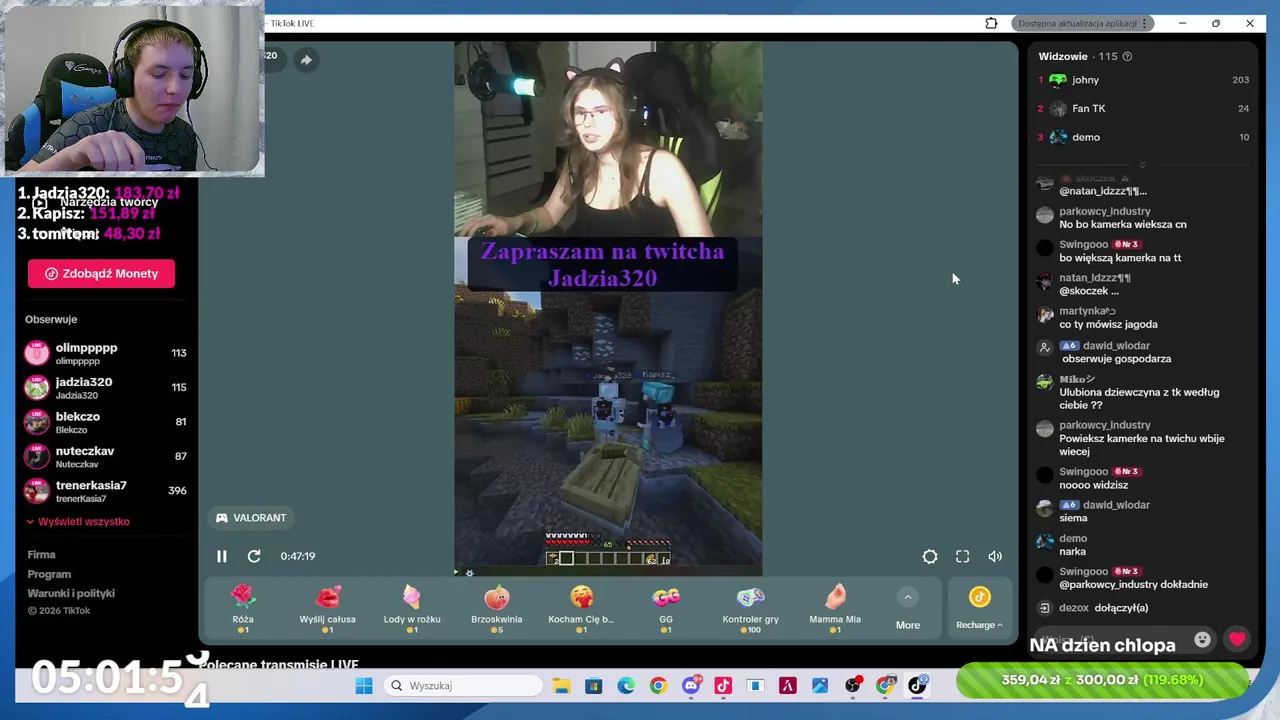Tap the heart like button in chat

(x=1237, y=639)
